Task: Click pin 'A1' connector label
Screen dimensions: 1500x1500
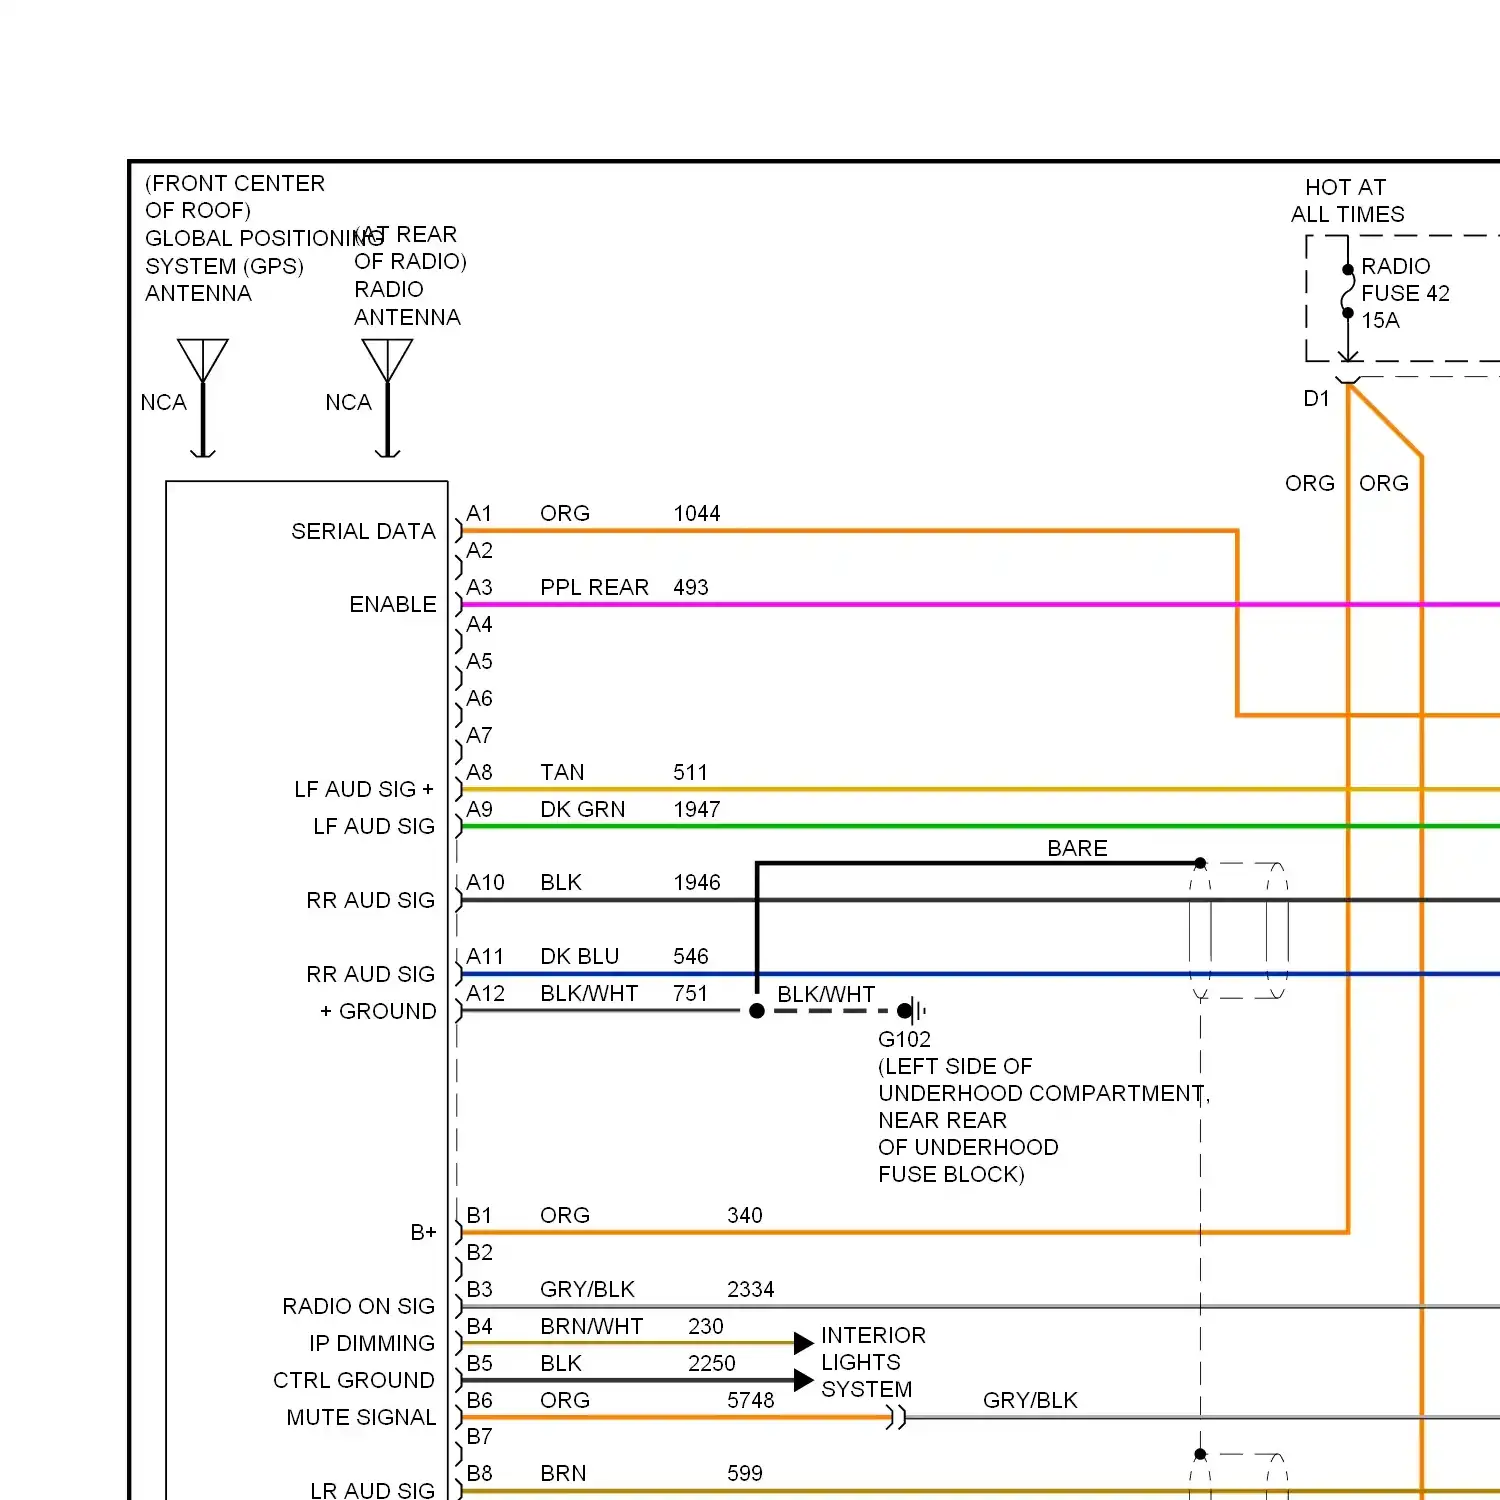Action: pyautogui.click(x=479, y=513)
